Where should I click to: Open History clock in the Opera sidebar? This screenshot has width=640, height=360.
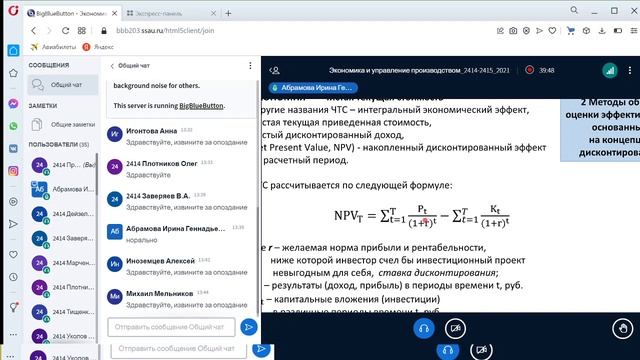tap(13, 277)
